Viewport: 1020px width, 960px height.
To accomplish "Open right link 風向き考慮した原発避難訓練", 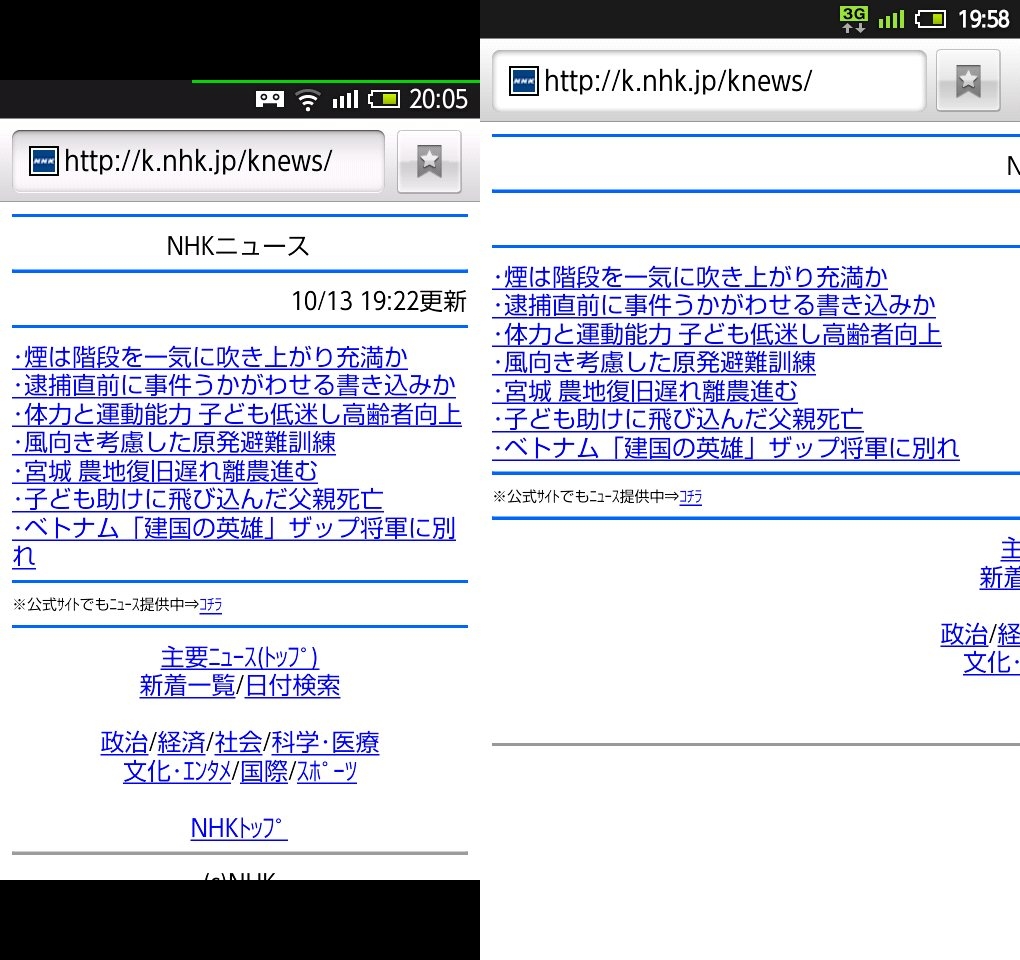I will pyautogui.click(x=654, y=362).
